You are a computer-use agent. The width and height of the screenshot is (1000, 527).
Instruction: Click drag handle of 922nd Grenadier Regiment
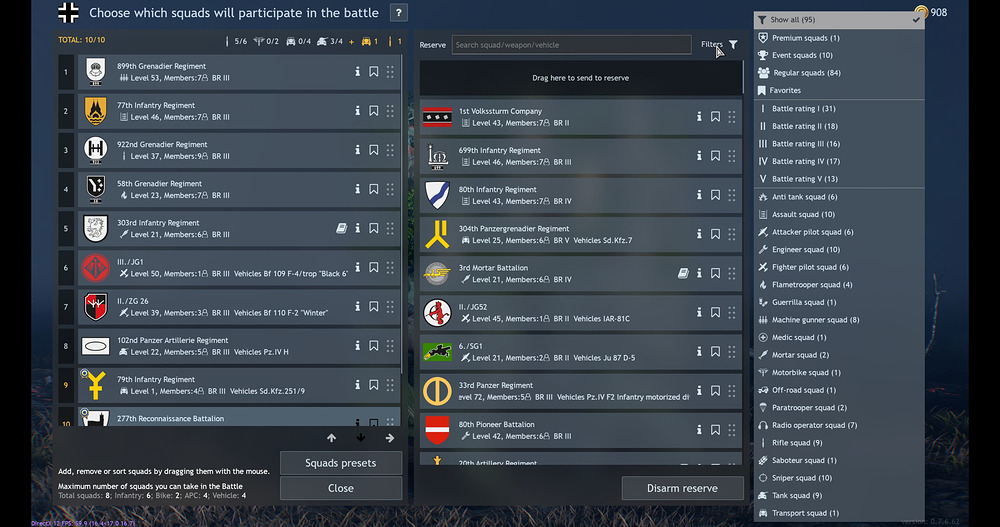pyautogui.click(x=390, y=150)
